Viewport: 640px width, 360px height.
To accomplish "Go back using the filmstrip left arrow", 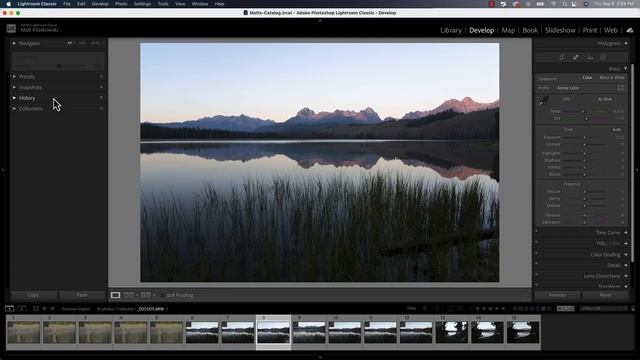I will pos(44,309).
